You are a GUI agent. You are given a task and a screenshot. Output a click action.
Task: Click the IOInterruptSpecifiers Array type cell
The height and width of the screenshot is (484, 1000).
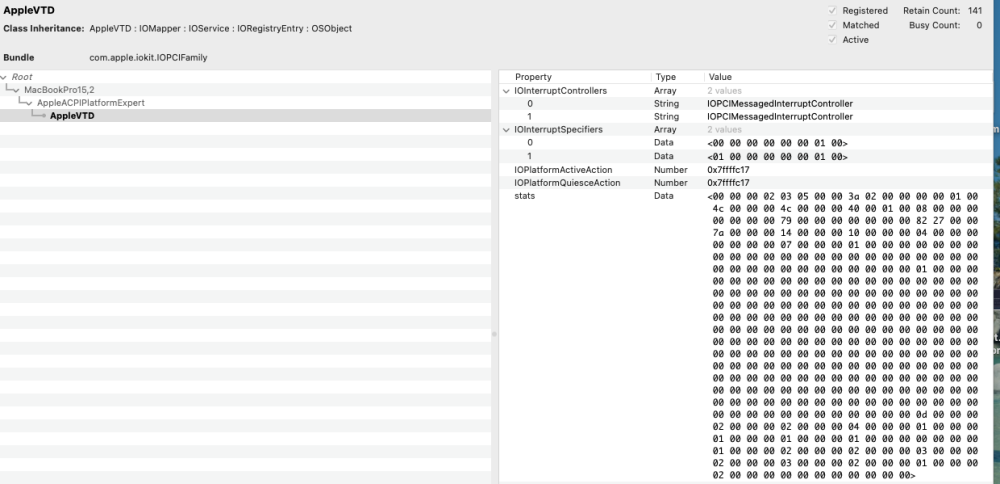point(665,130)
